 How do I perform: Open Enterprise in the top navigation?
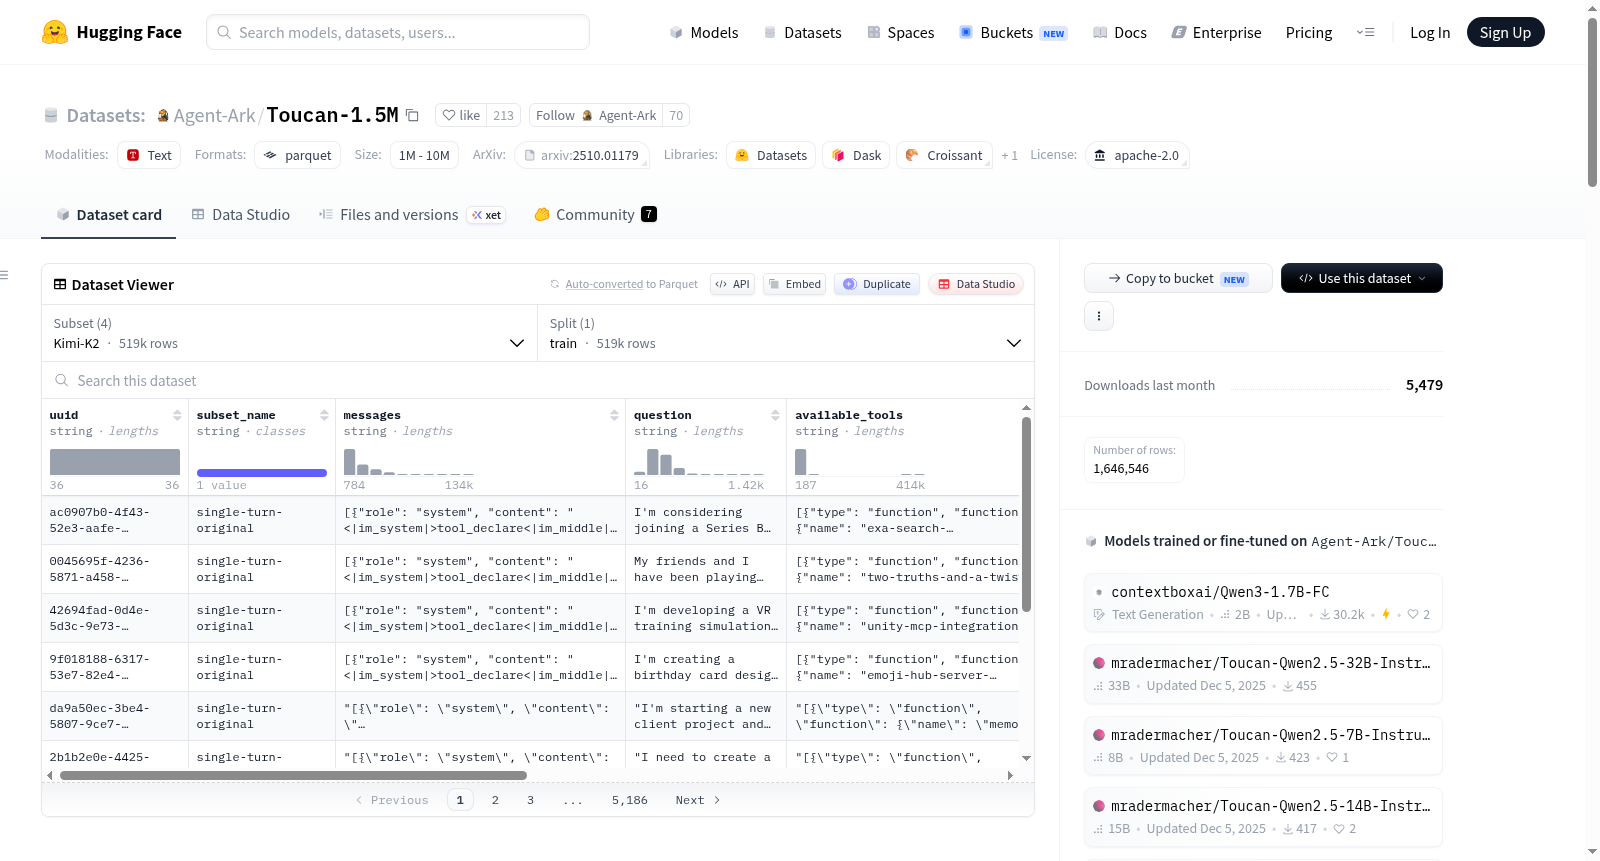tap(1216, 32)
